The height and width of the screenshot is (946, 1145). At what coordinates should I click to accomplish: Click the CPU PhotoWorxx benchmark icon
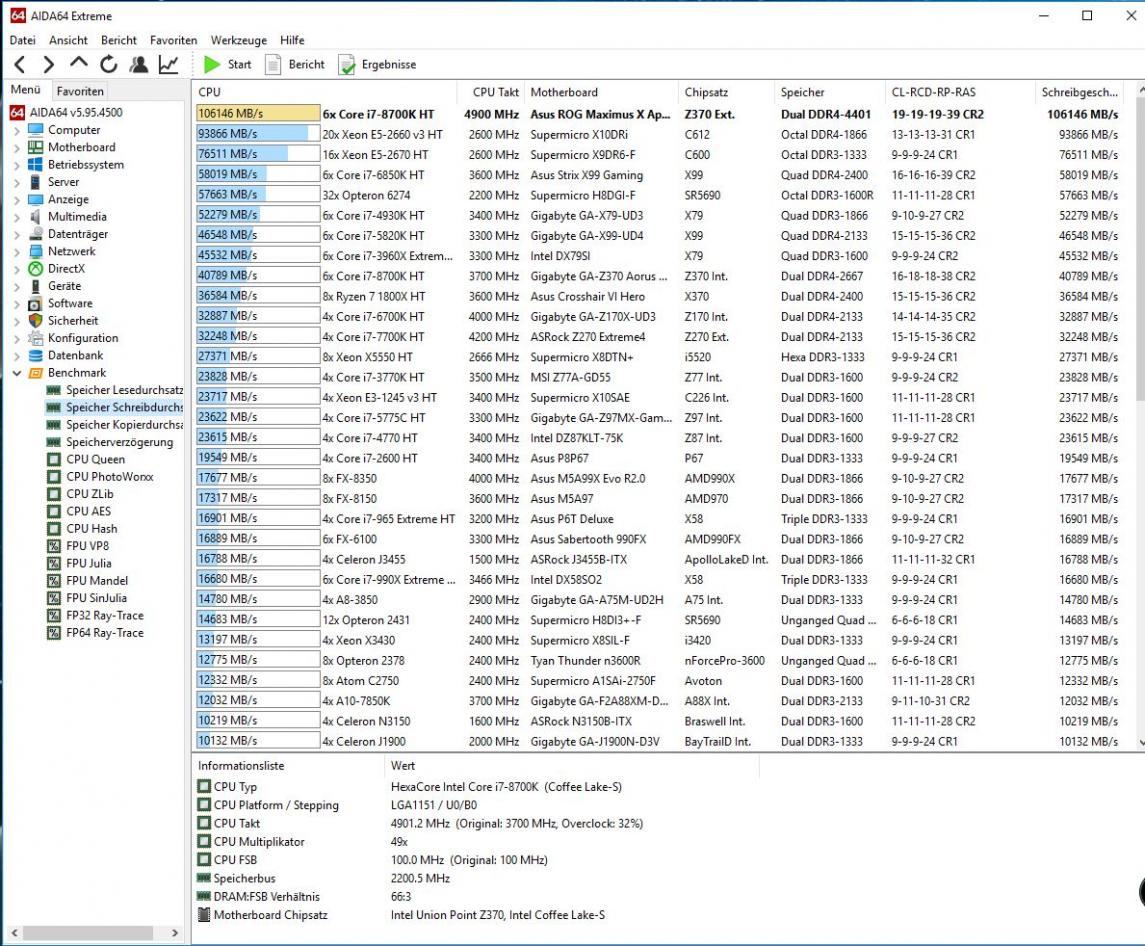pyautogui.click(x=53, y=477)
